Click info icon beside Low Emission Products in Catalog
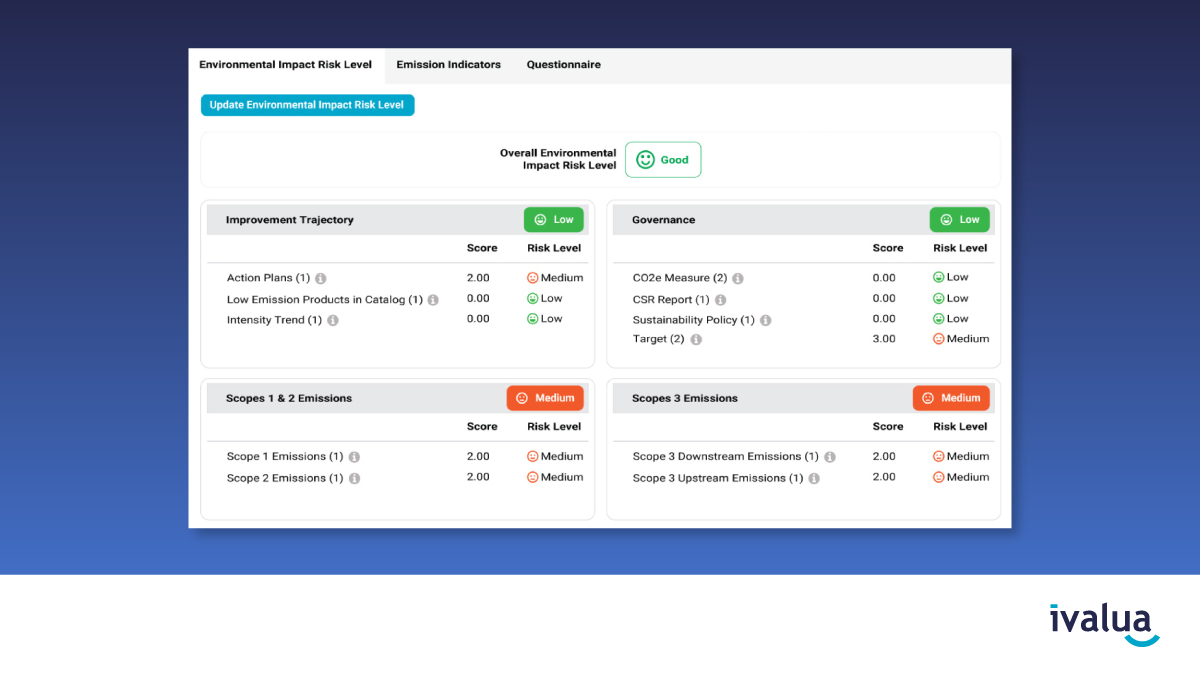 click(433, 300)
